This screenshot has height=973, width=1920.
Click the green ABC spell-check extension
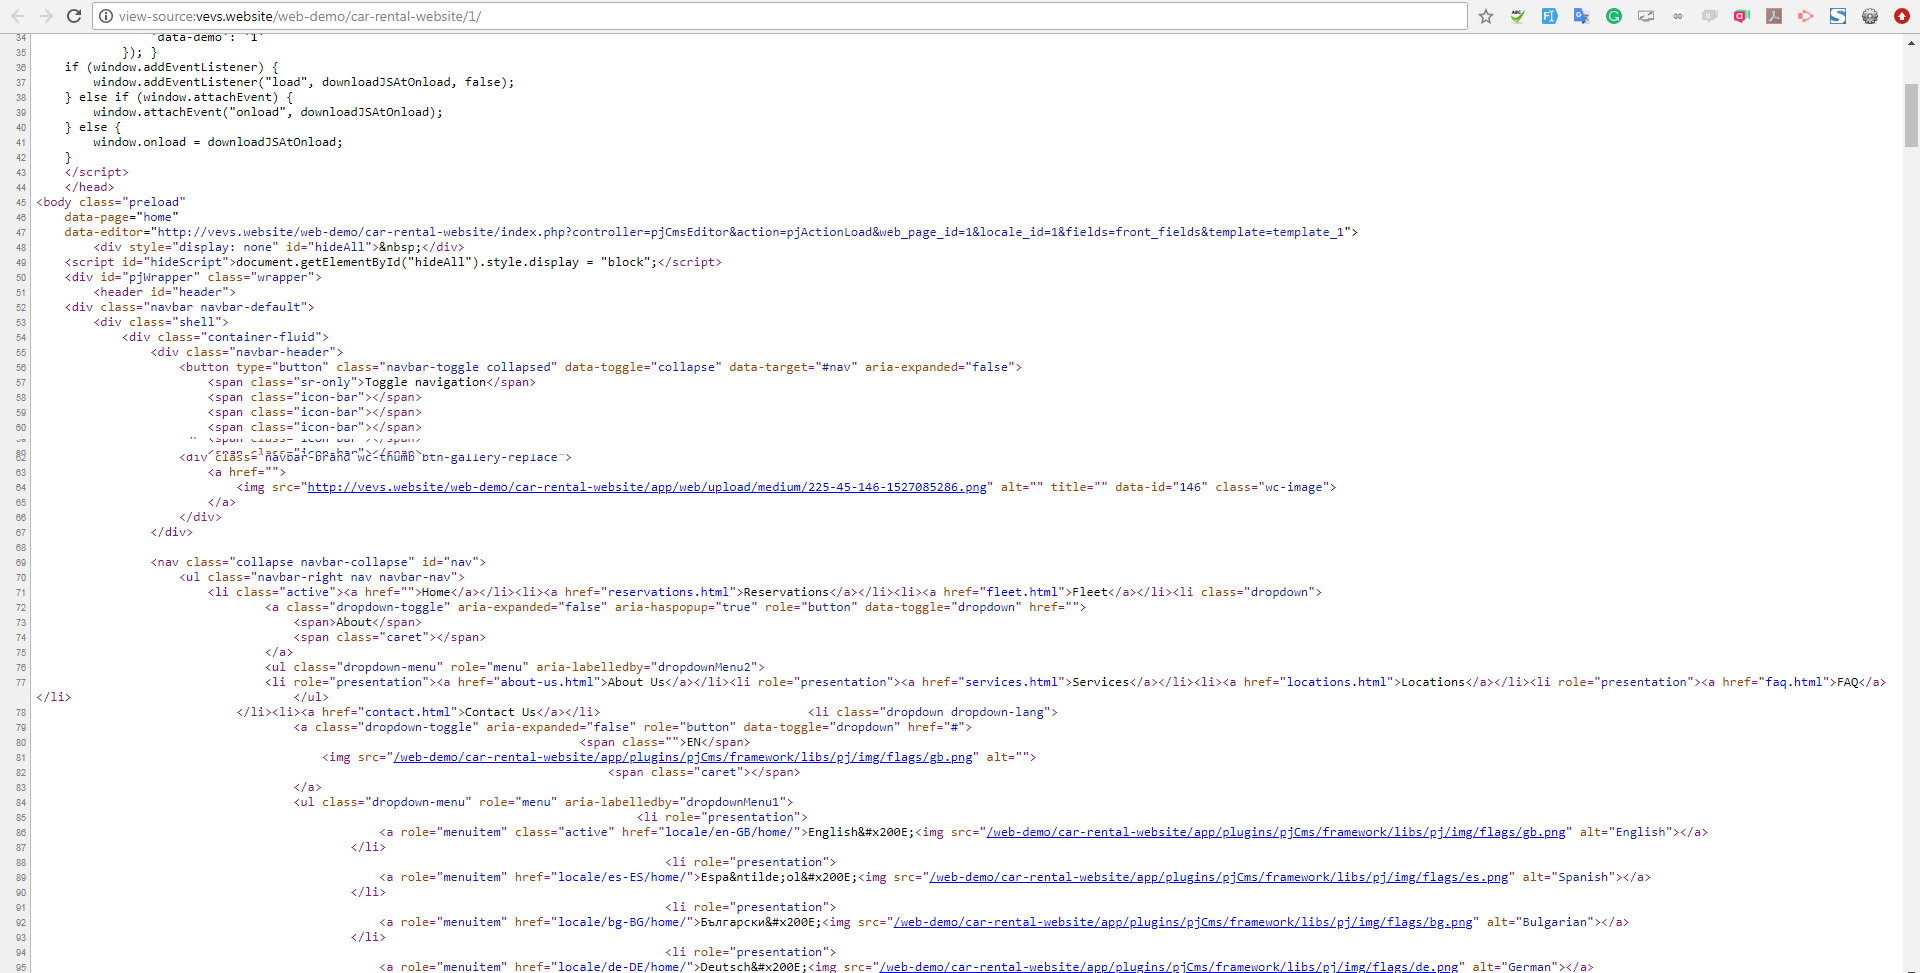click(1518, 16)
